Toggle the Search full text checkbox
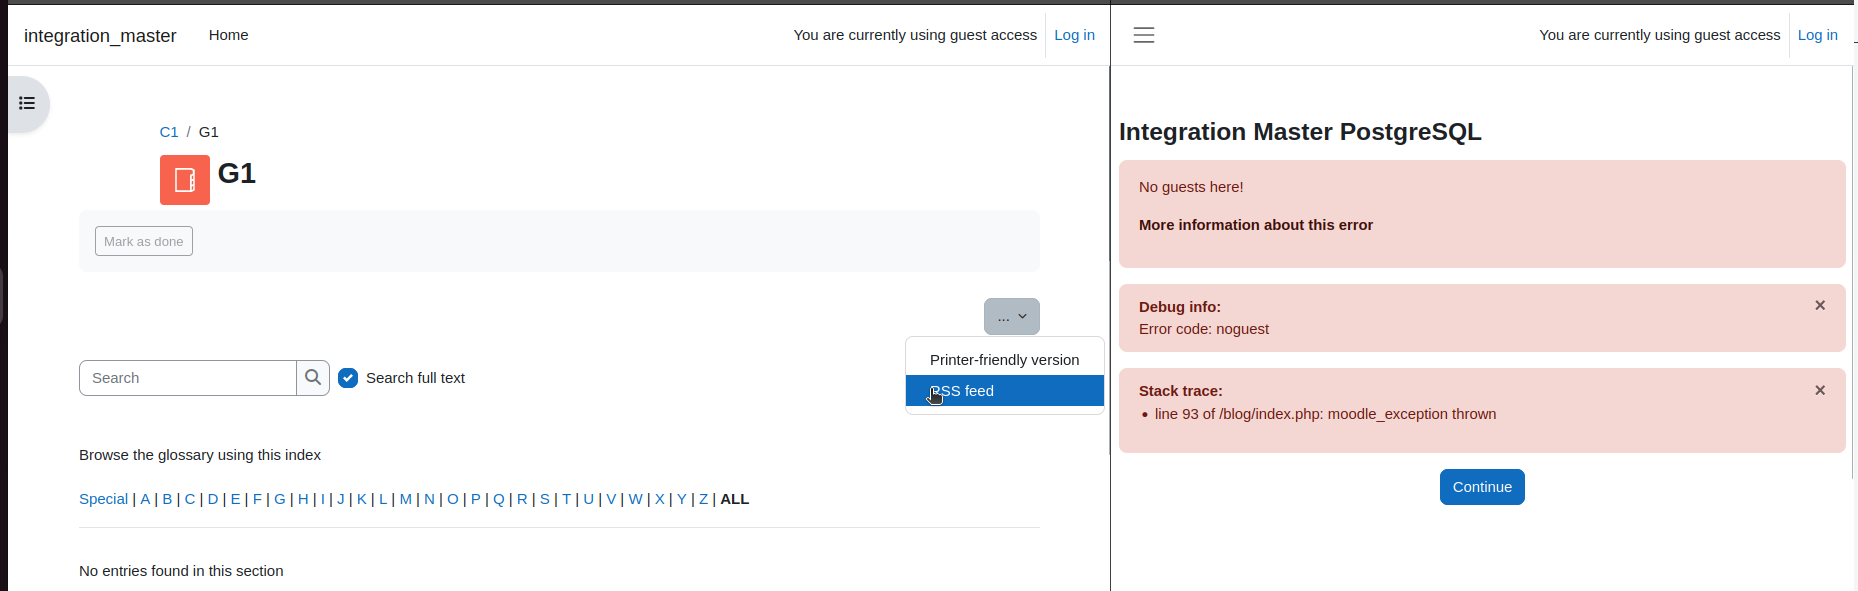 (x=348, y=378)
